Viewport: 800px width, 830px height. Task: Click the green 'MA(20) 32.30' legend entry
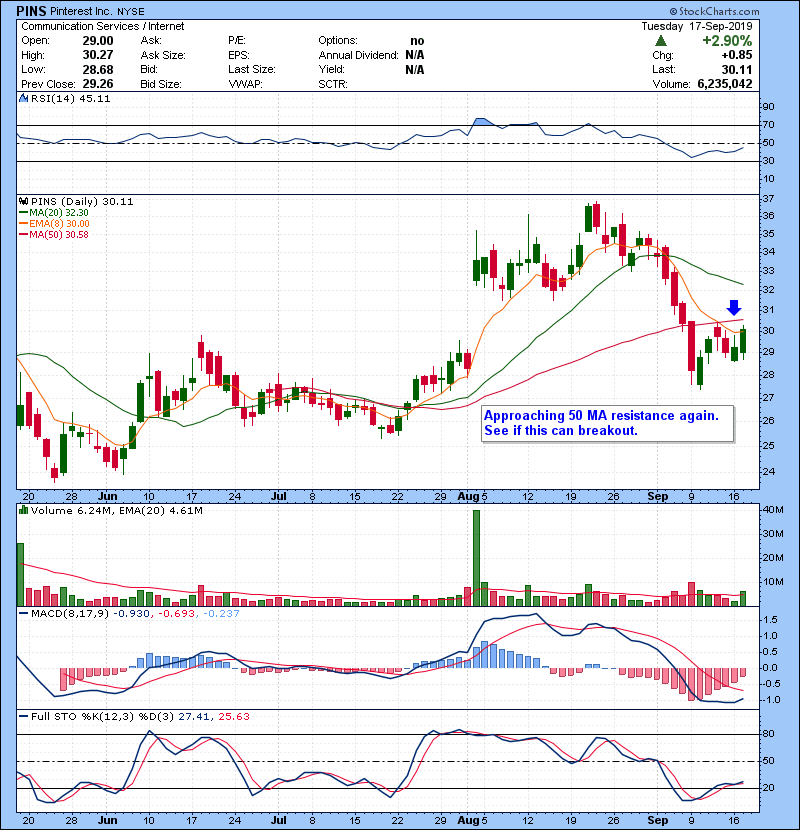coord(54,213)
